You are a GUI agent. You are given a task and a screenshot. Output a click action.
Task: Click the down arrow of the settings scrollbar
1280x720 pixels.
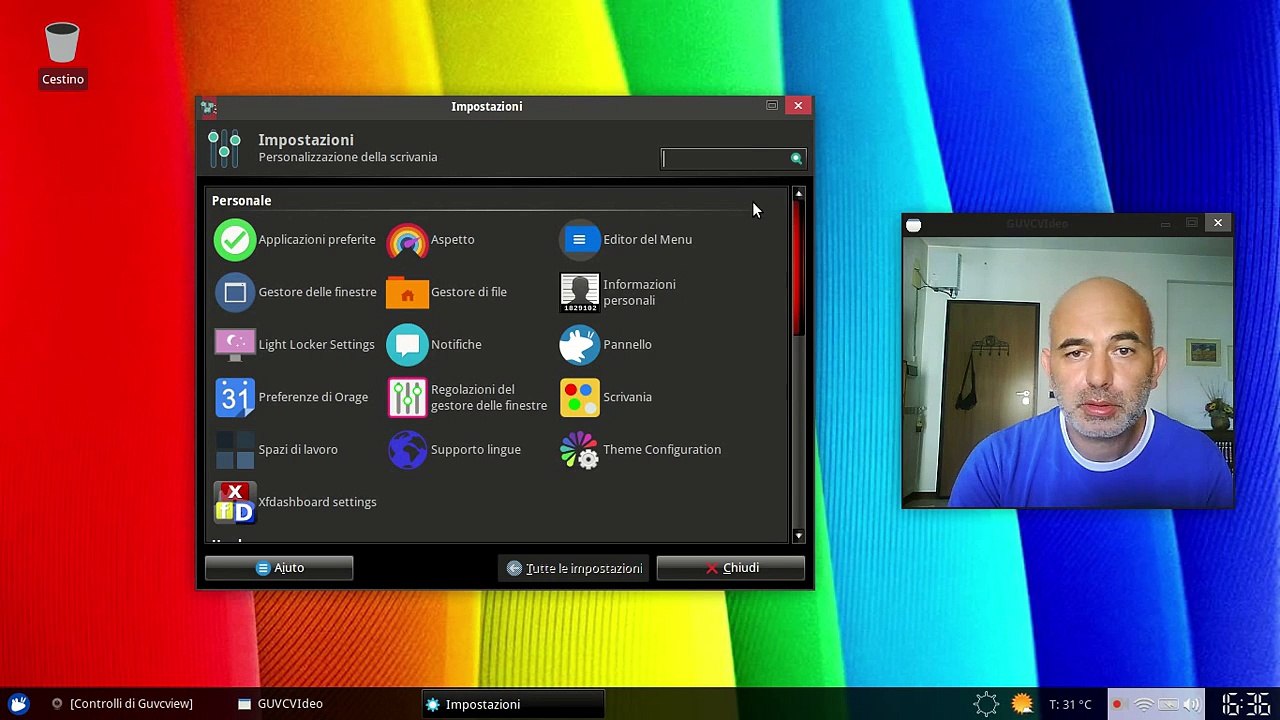pyautogui.click(x=798, y=536)
